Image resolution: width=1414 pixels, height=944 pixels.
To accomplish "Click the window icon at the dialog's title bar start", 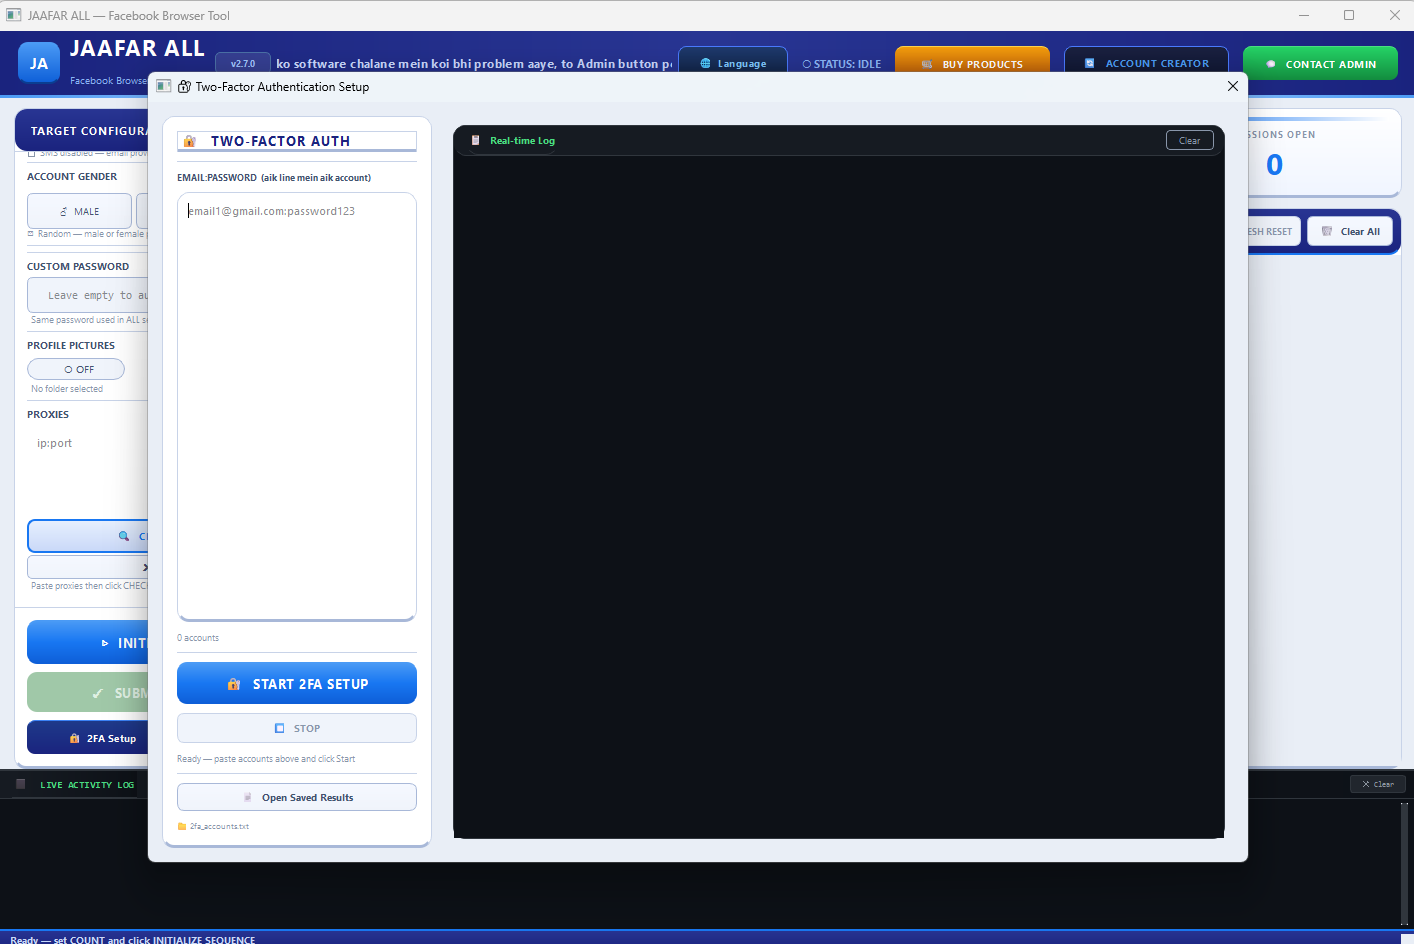I will tap(164, 87).
